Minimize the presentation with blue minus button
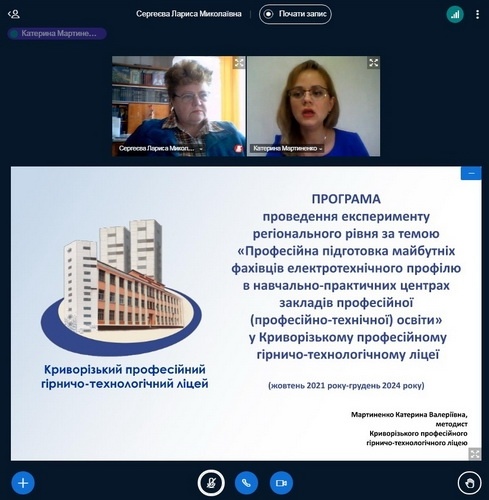Screen dimensions: 489x500 coord(471,173)
